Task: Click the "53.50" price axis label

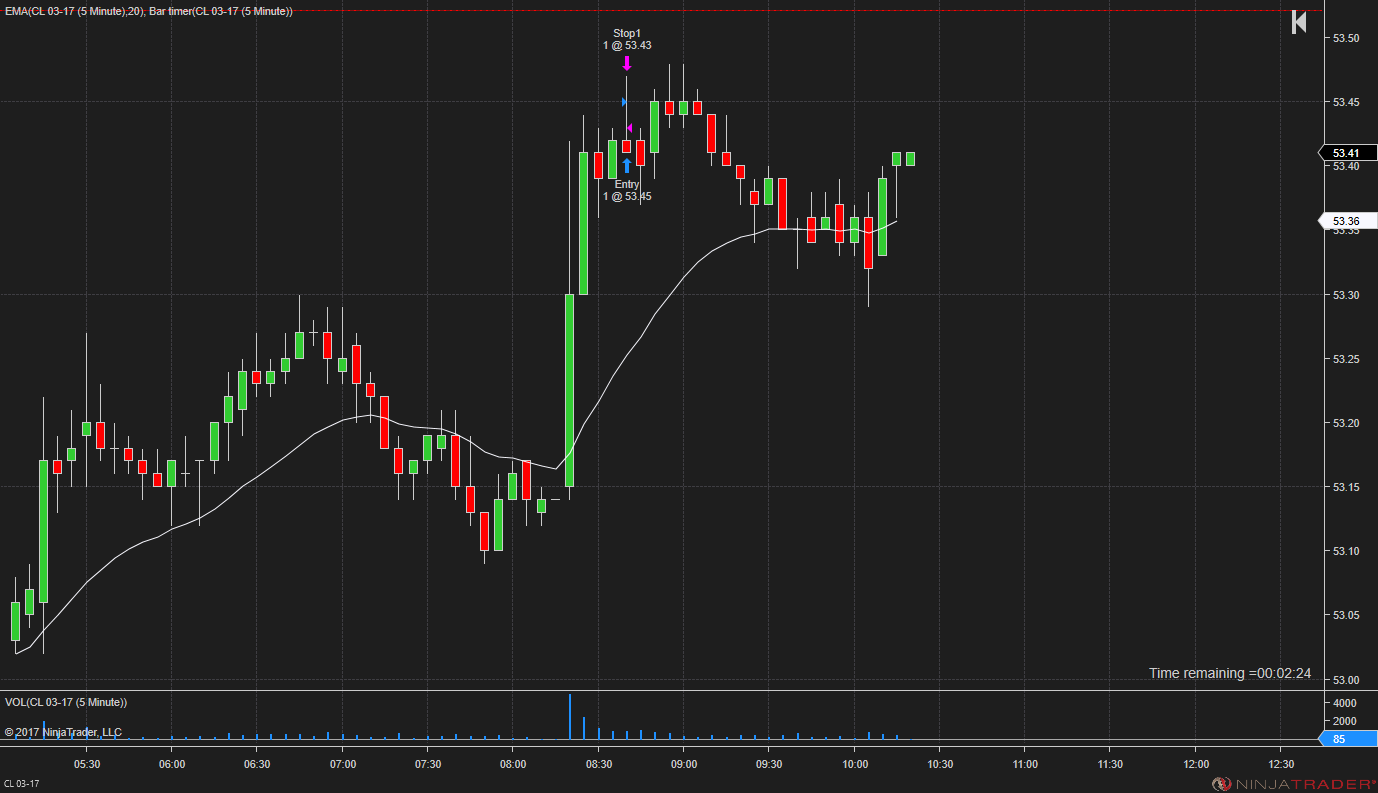Action: point(1346,38)
